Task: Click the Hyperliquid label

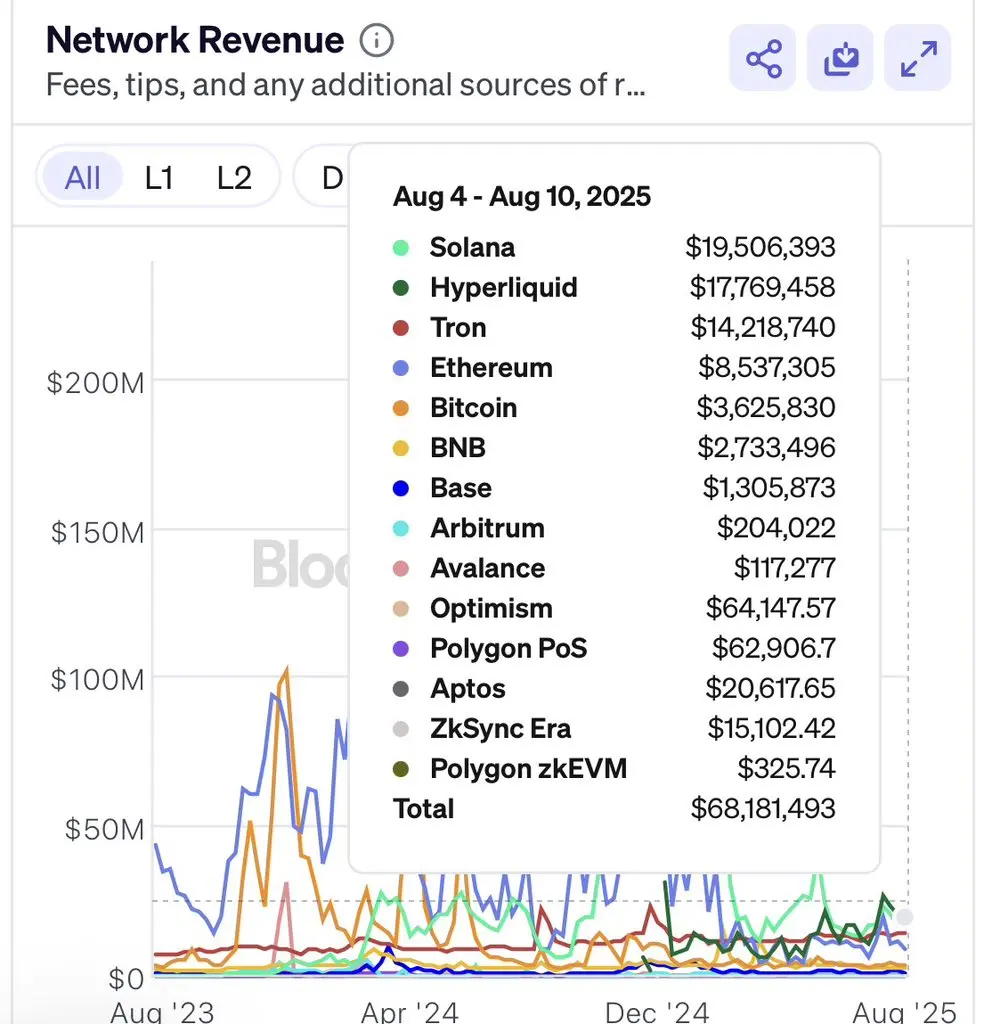Action: tap(504, 288)
